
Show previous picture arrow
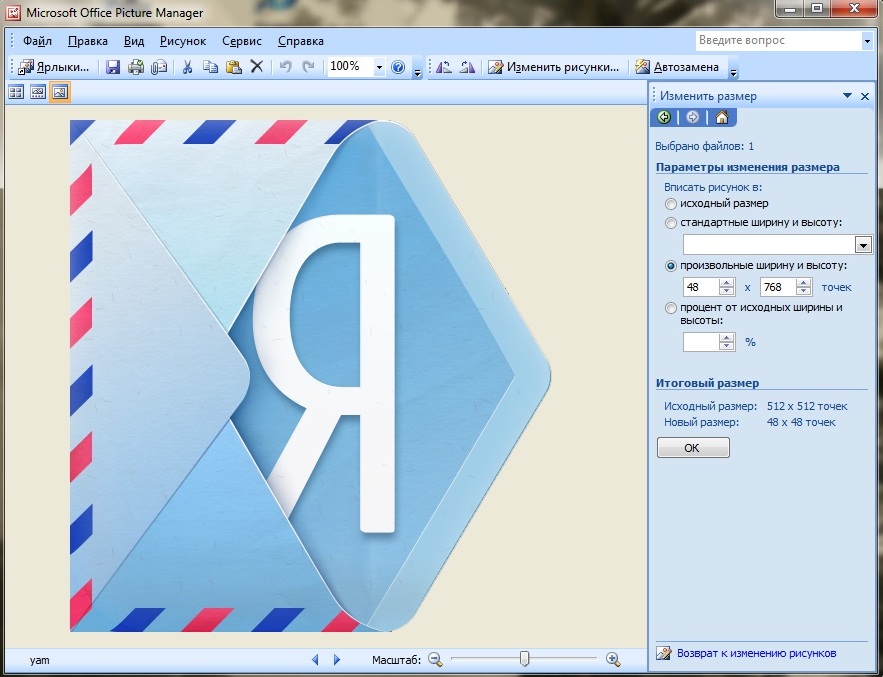click(315, 660)
